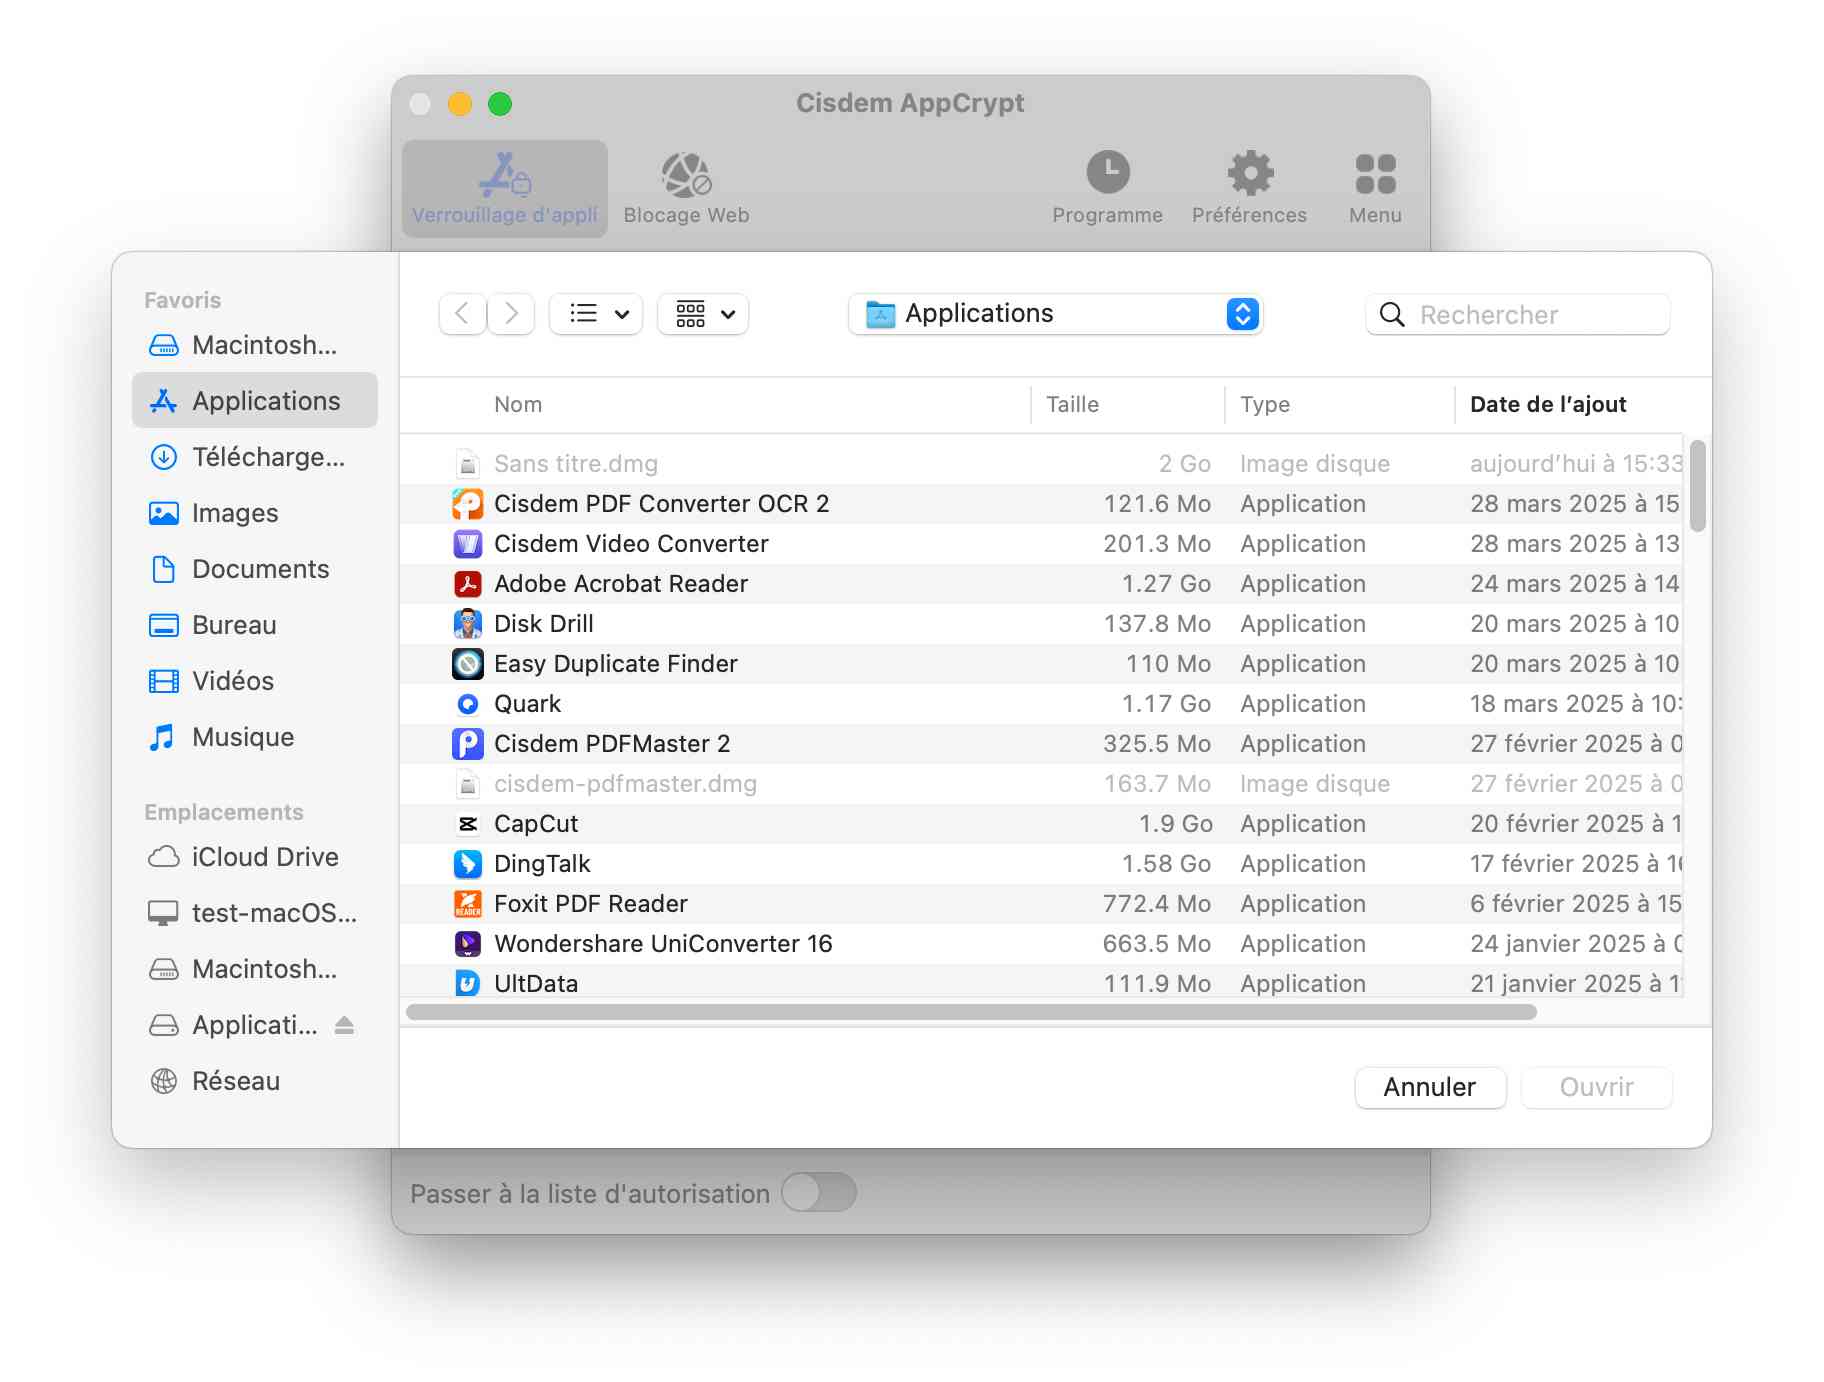Screen dimensions: 1824x1382
Task: Select Cisdem PDF Converter OCR 2 app
Action: (x=1041, y=504)
